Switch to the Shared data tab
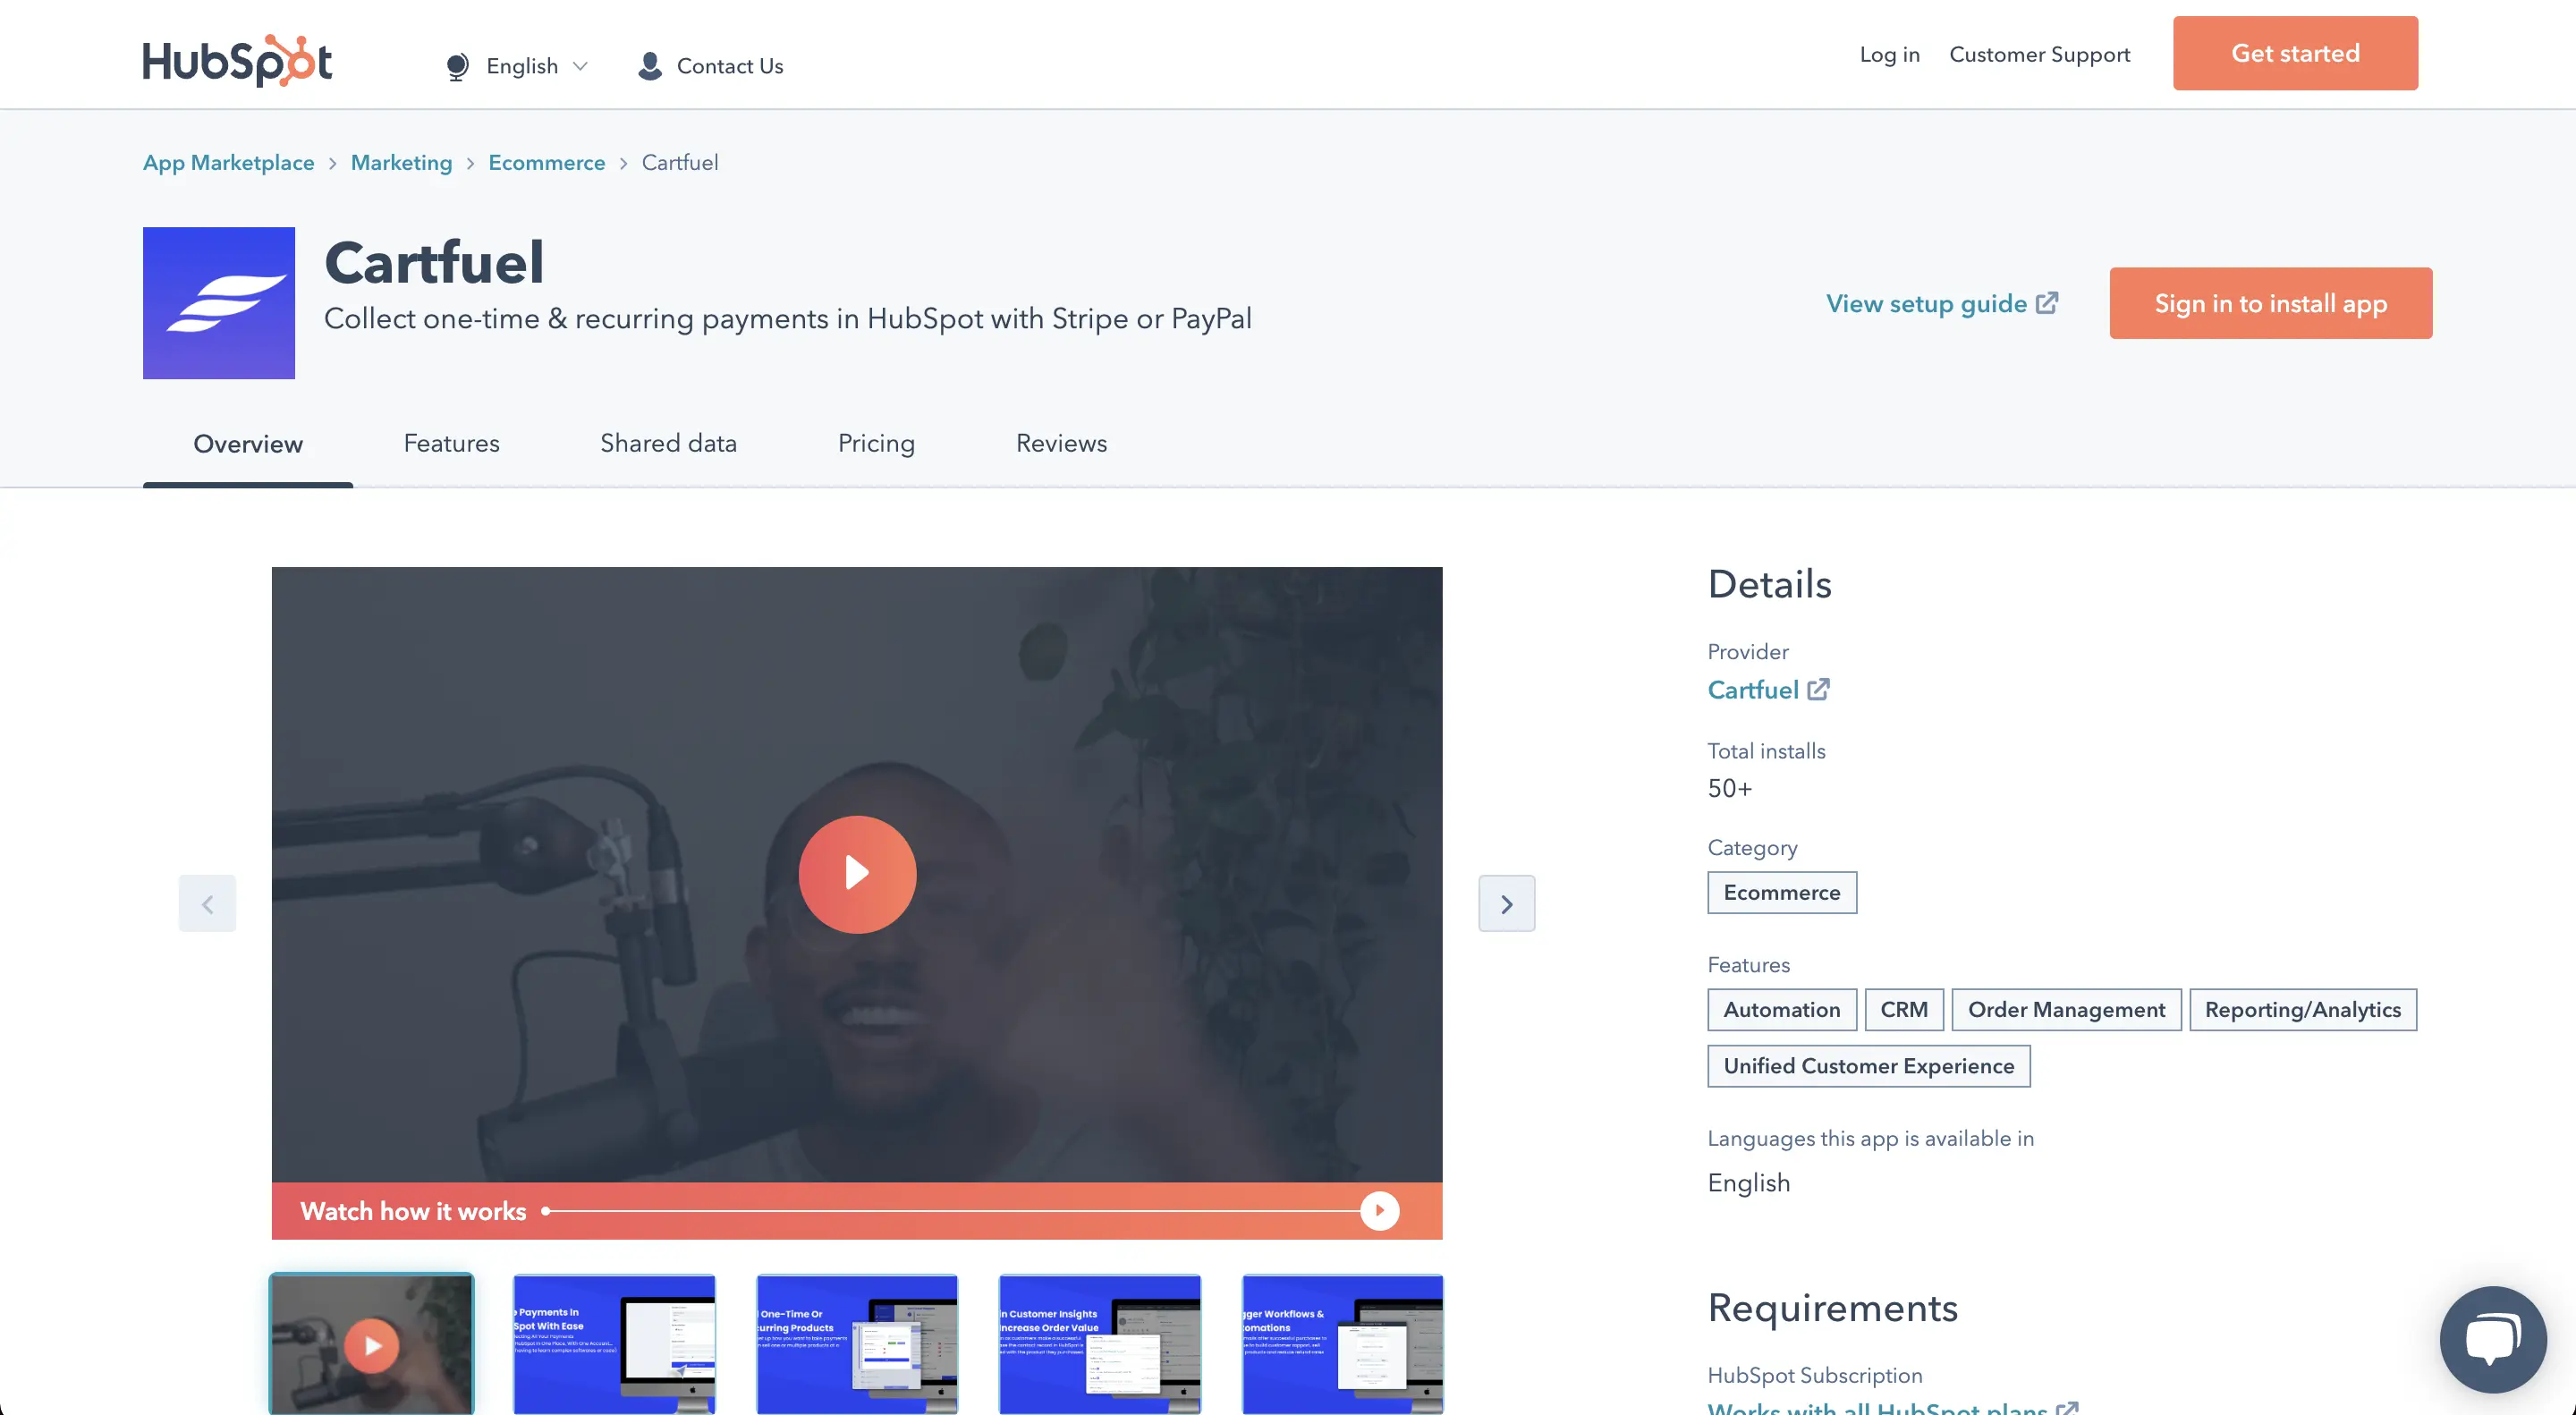Viewport: 2576px width, 1415px height. 668,443
